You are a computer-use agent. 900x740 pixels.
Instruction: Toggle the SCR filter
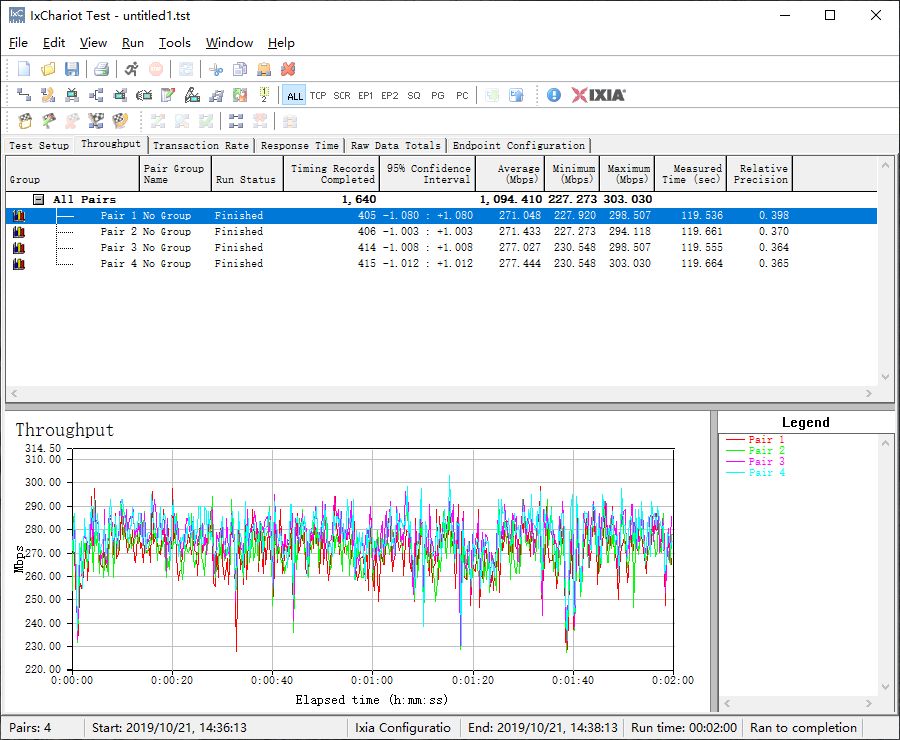tap(342, 96)
